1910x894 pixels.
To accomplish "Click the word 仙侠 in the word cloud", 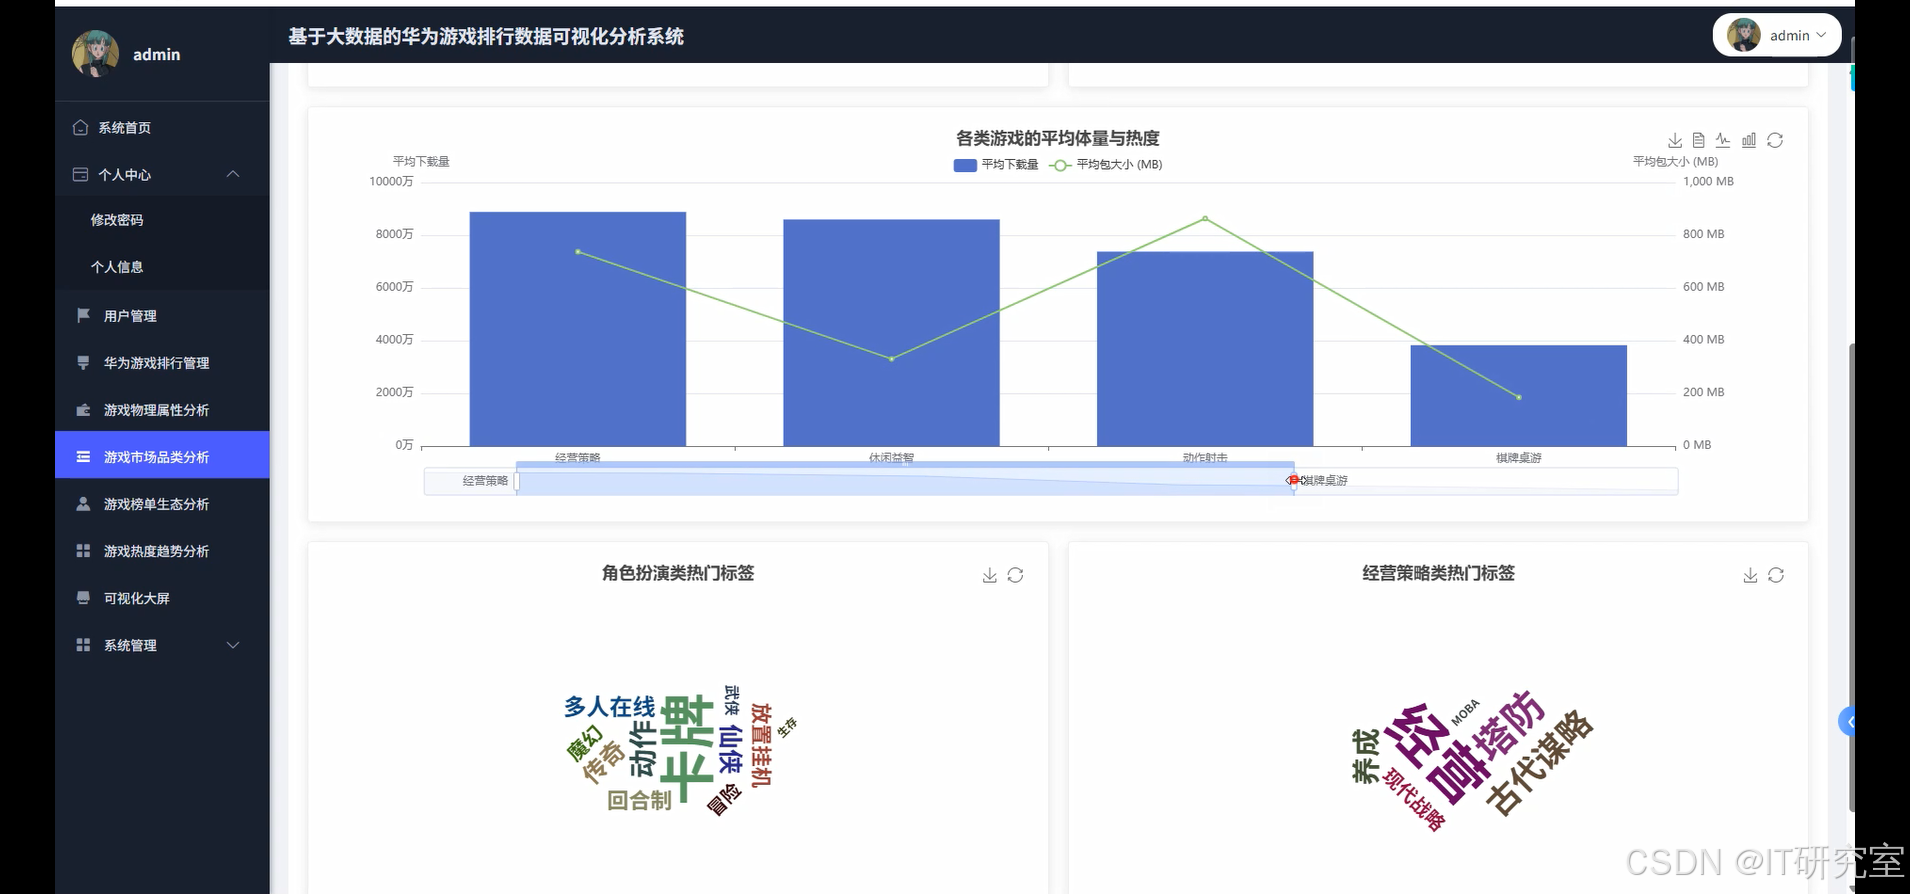I will (x=730, y=751).
